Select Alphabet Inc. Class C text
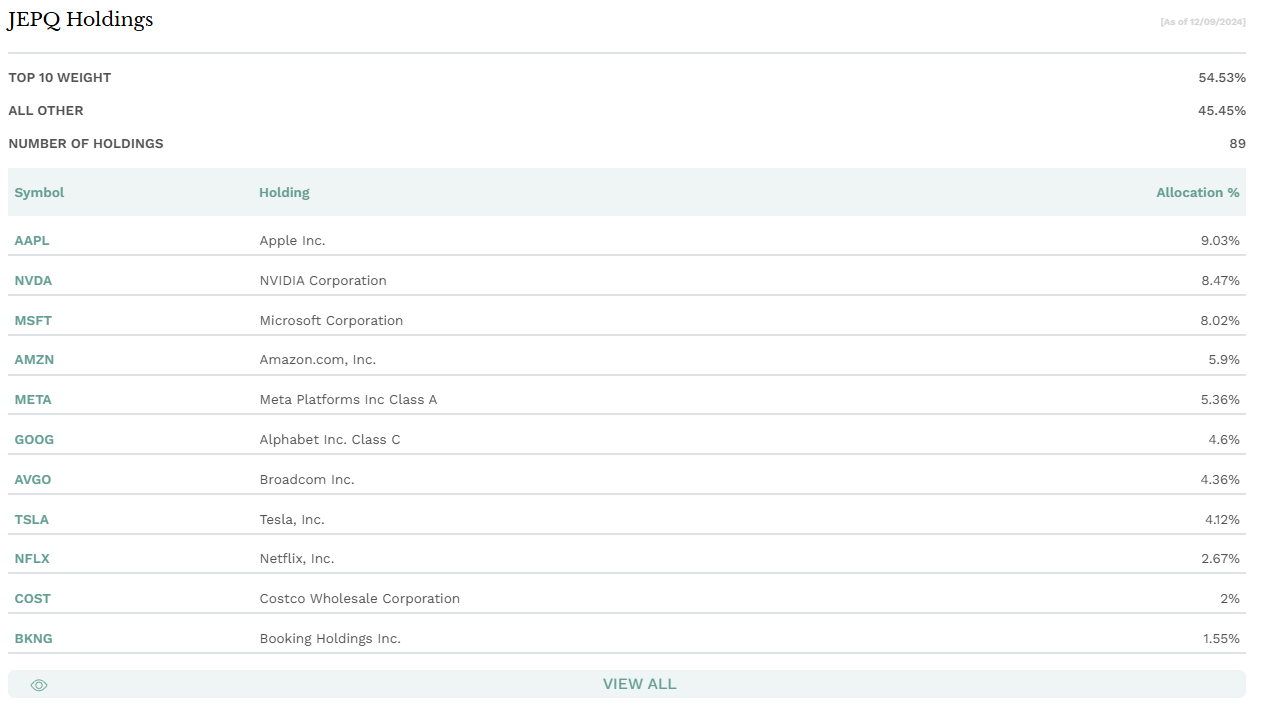Viewport: 1264px width, 705px height. [330, 440]
